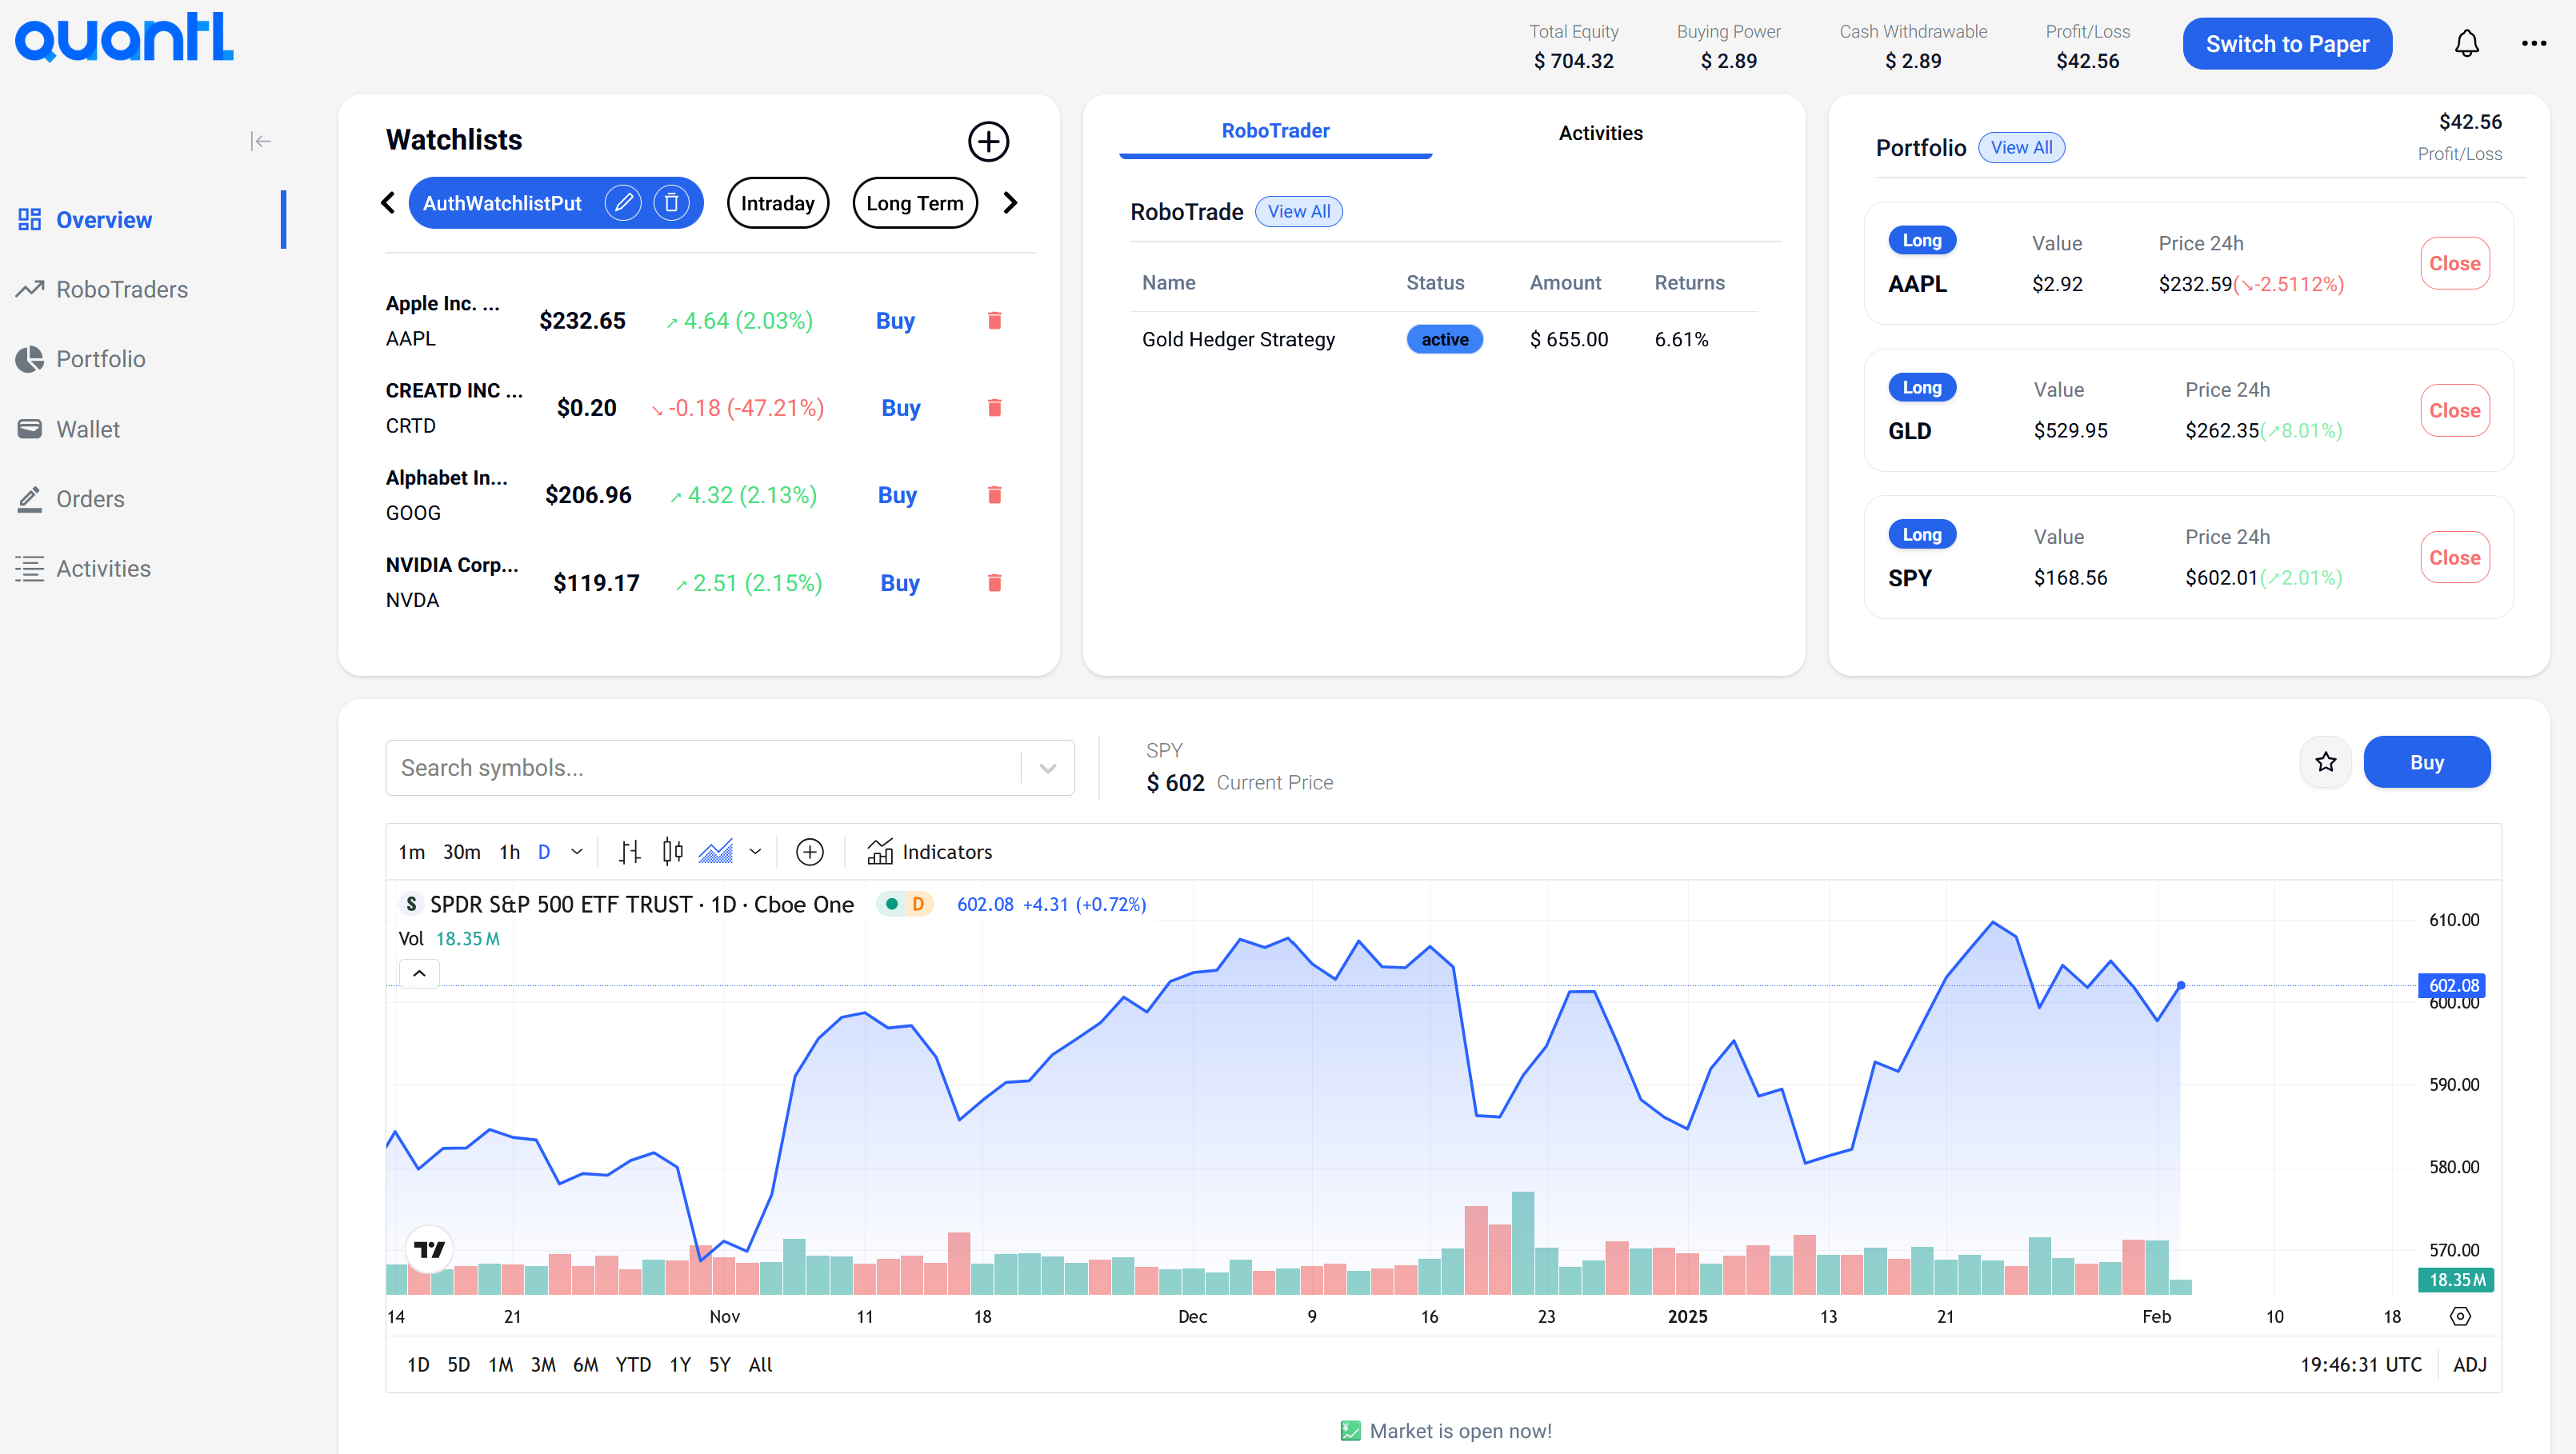Switch to the RoboTrader tab
Viewport: 2576px width, 1454px height.
tap(1275, 131)
